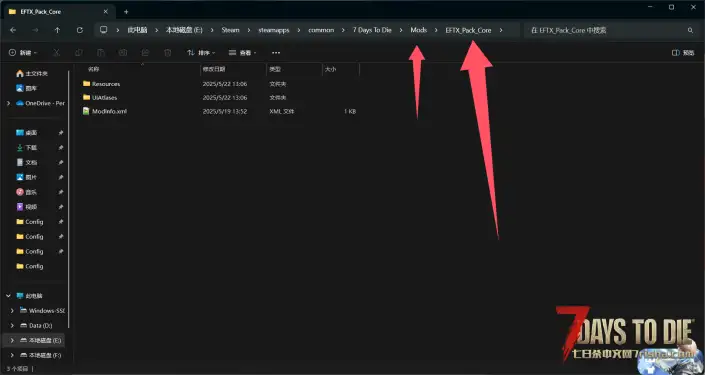Click the three-dot more options icon
Viewport: 705px width, 375px height.
pyautogui.click(x=276, y=53)
